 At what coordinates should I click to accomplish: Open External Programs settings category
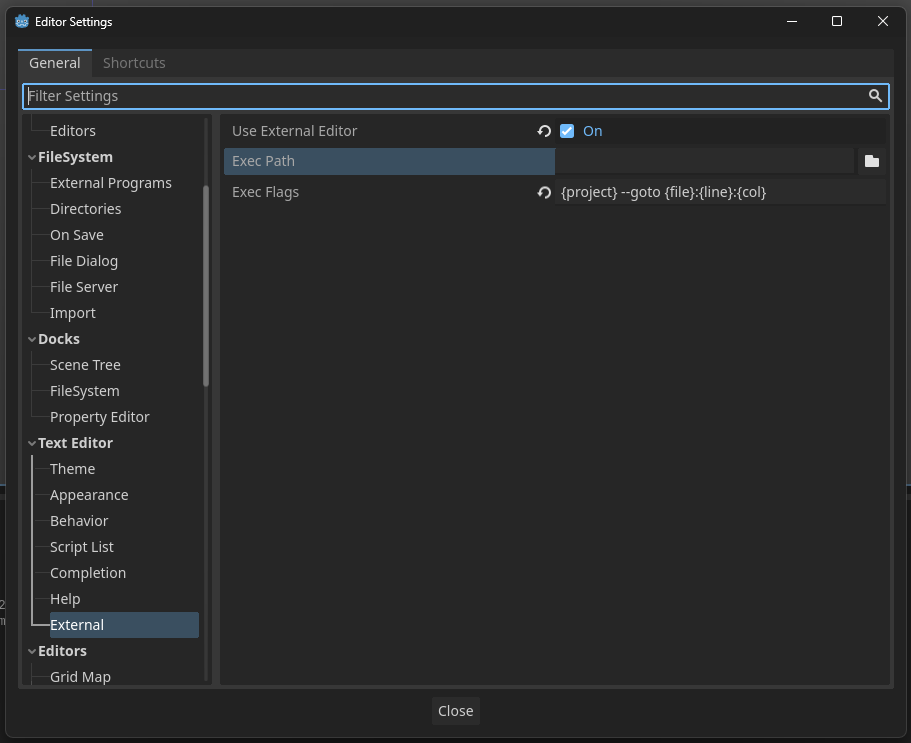[111, 183]
